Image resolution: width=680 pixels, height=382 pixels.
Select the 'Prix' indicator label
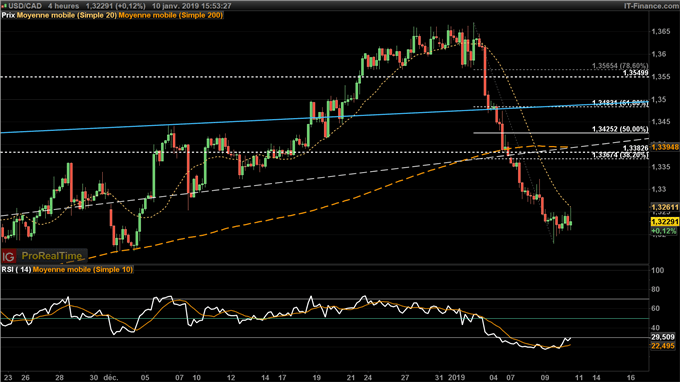pos(8,15)
